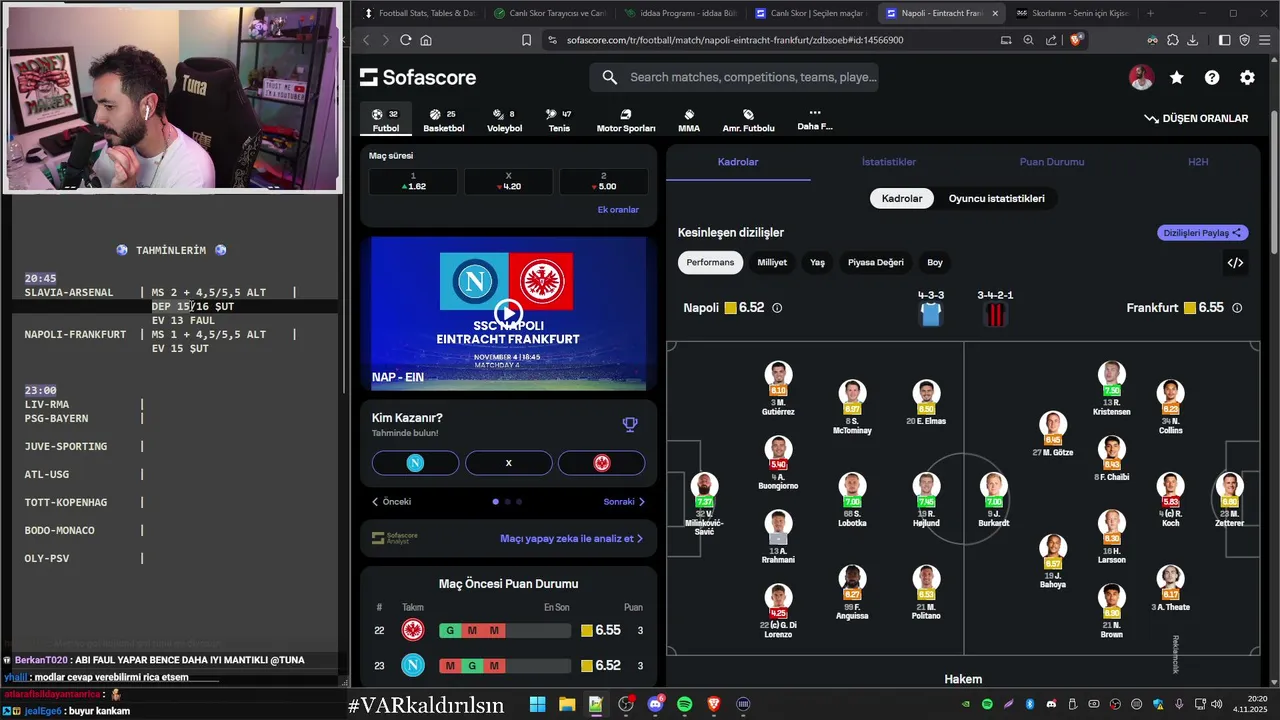The height and width of the screenshot is (720, 1280).
Task: Click Ek oranlar link
Action: click(x=618, y=210)
